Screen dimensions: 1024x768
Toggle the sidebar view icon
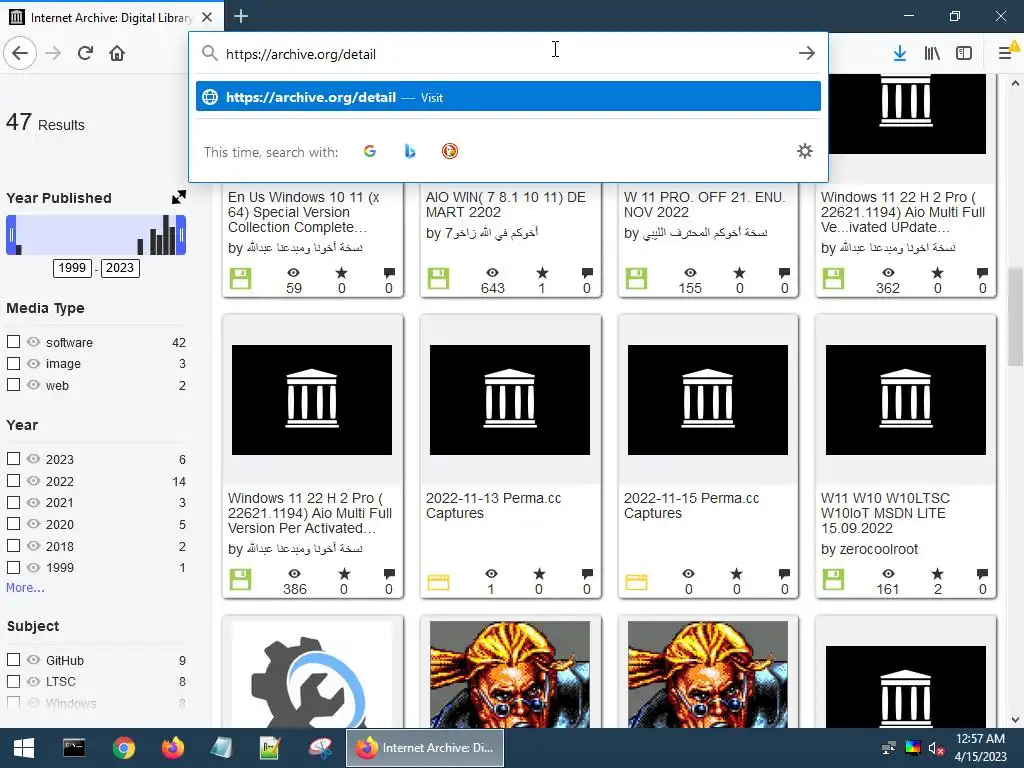pos(964,53)
